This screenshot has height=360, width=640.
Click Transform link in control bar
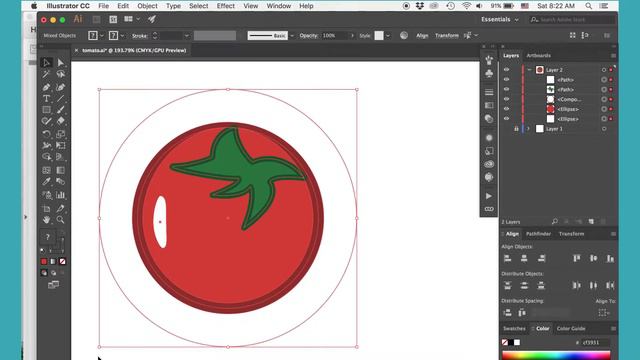pos(447,36)
